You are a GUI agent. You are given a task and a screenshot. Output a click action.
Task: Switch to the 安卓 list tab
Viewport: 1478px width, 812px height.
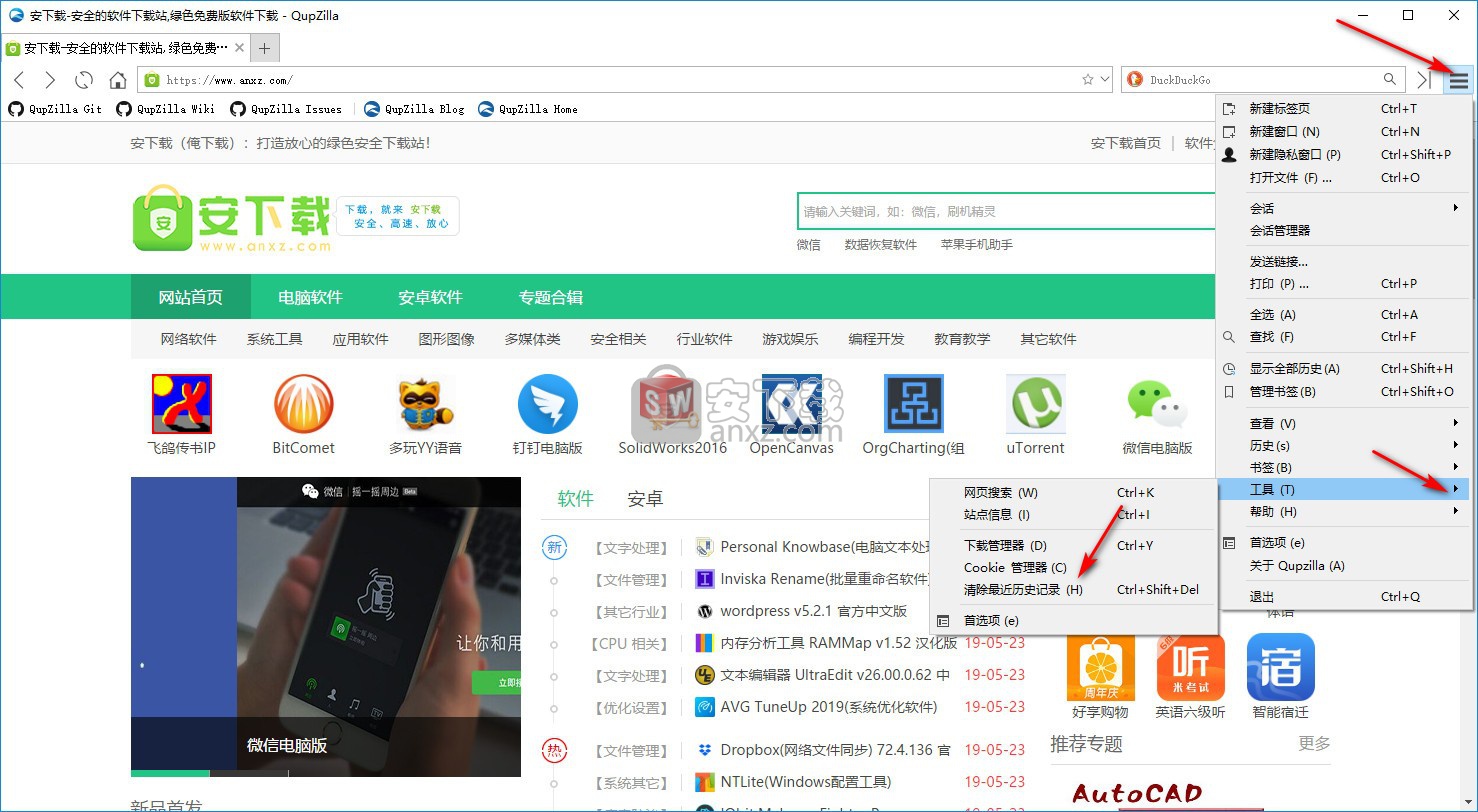click(645, 498)
